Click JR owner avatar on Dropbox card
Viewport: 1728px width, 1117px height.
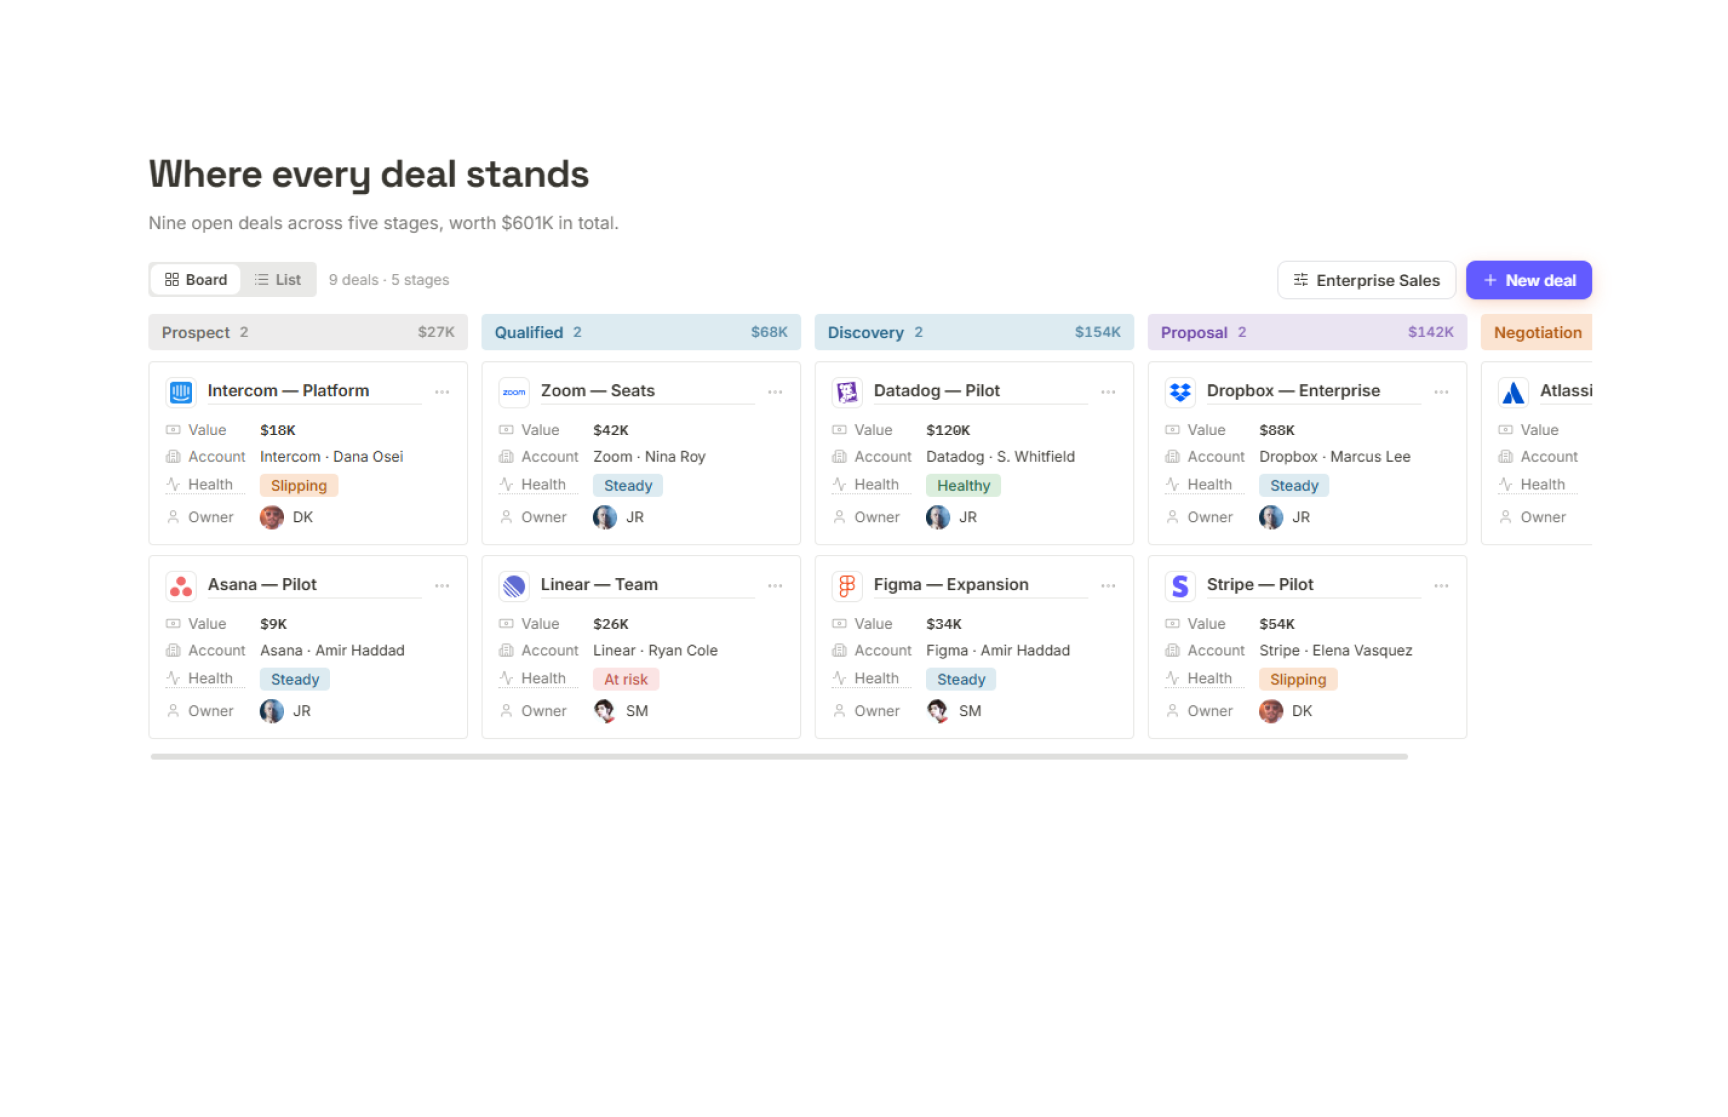point(1270,517)
